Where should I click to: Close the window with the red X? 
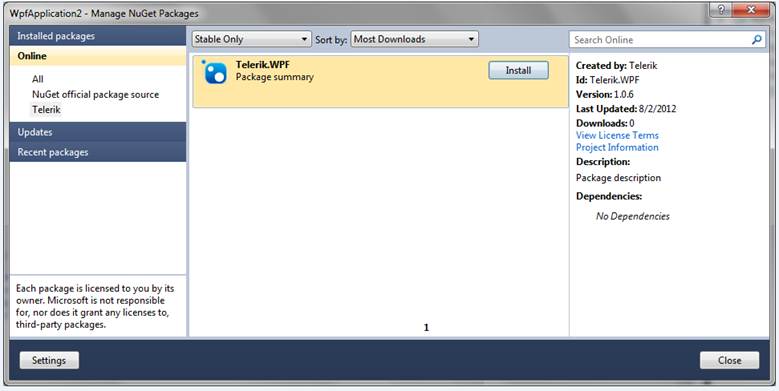(x=751, y=10)
